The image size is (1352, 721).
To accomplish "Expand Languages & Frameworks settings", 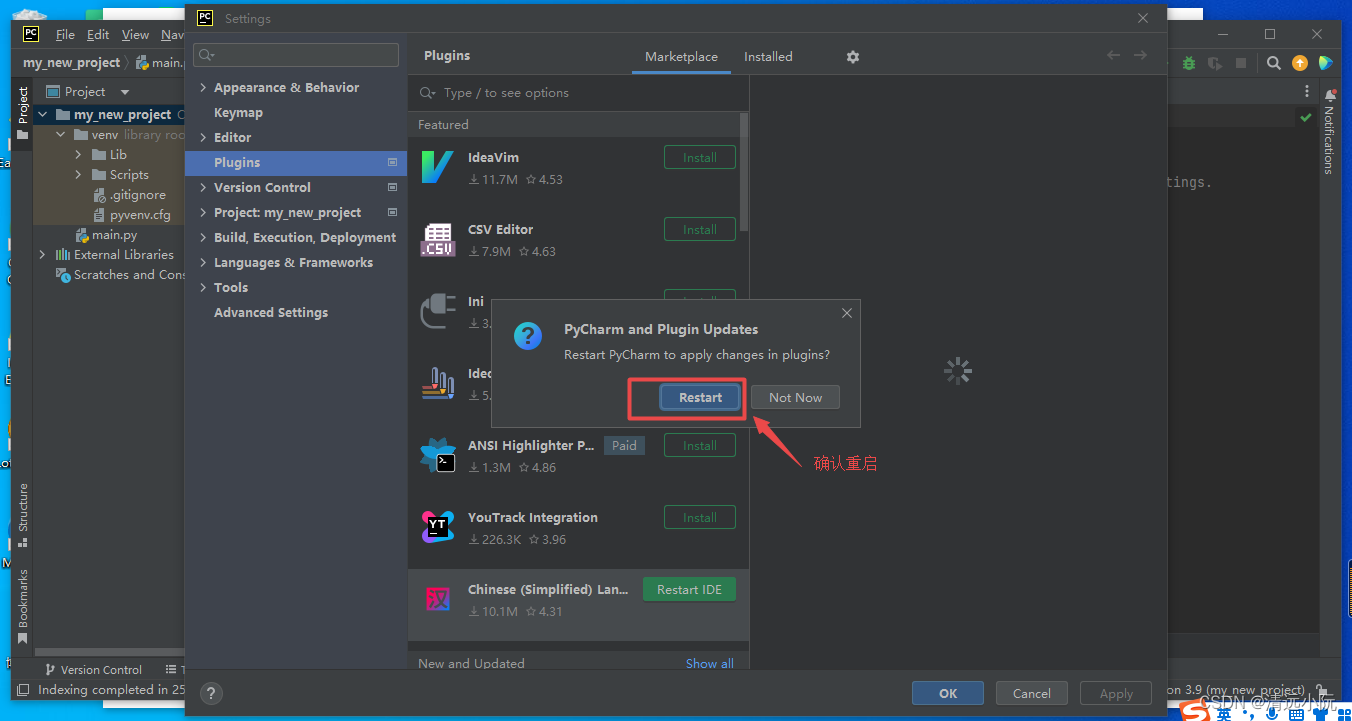I will (x=204, y=263).
